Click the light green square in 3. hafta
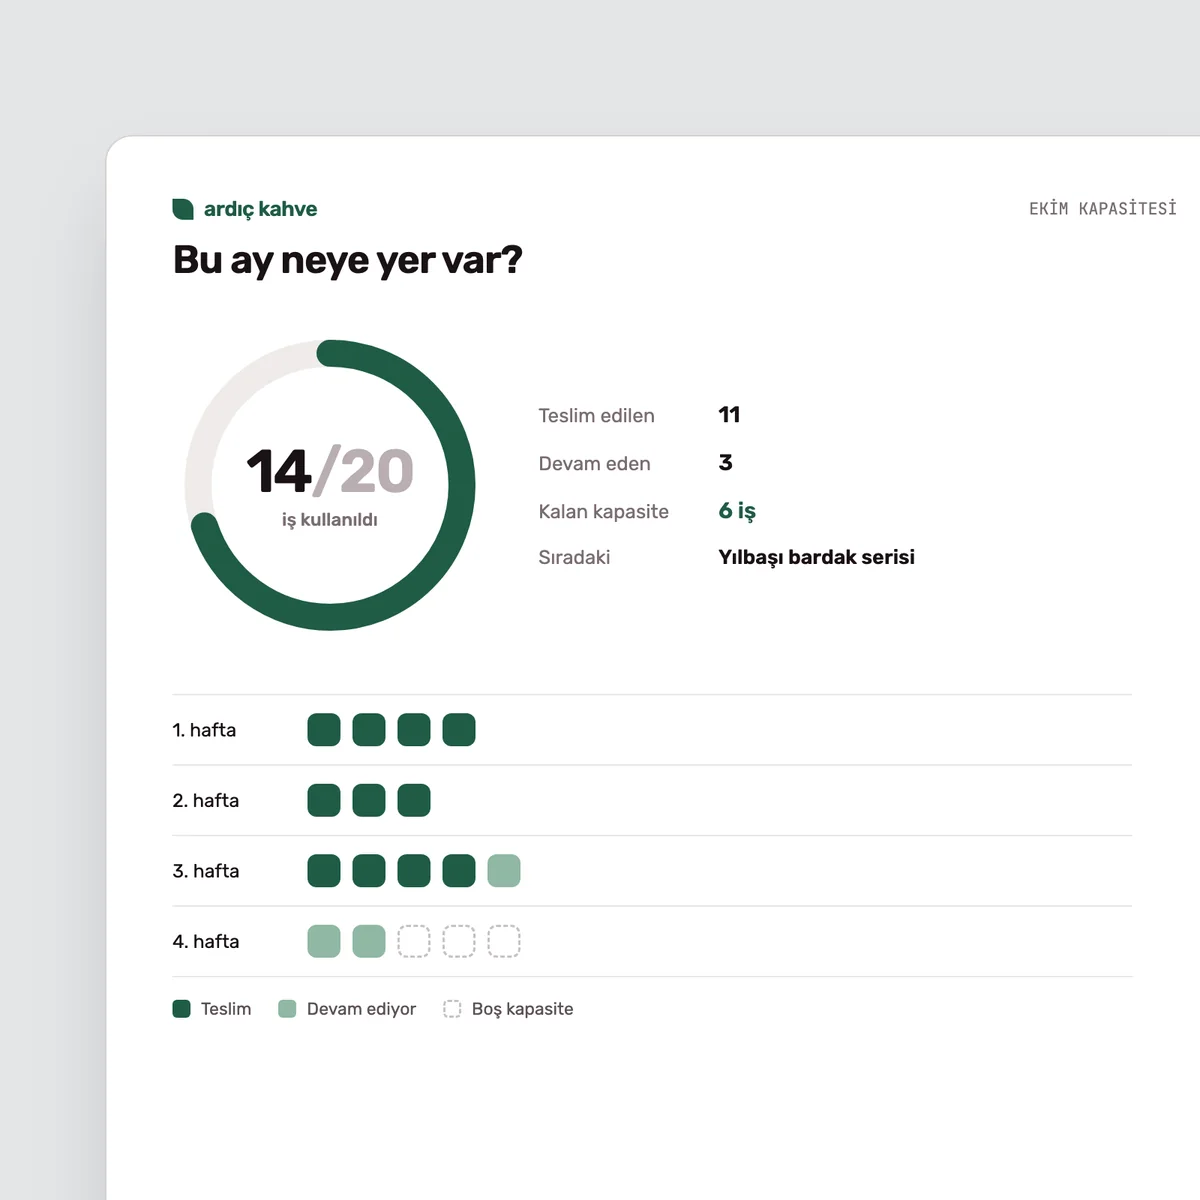The width and height of the screenshot is (1200, 1200). pyautogui.click(x=504, y=871)
